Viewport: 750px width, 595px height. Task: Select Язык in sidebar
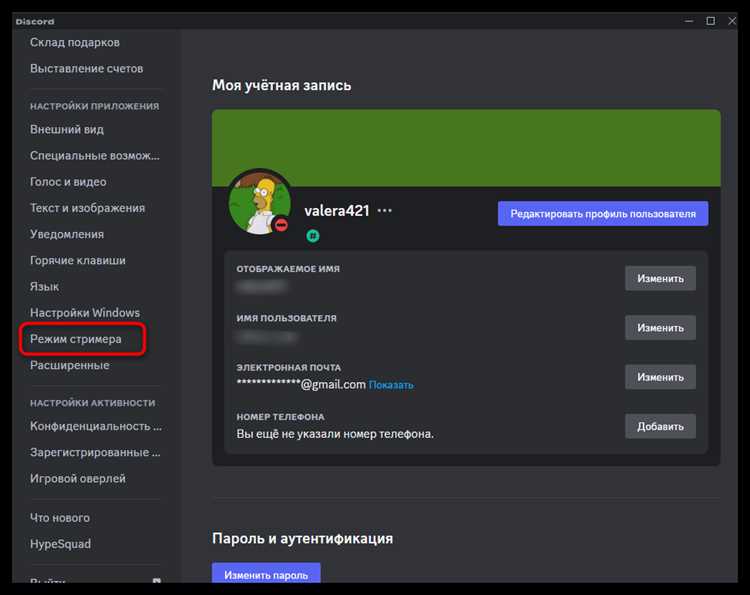[44, 286]
